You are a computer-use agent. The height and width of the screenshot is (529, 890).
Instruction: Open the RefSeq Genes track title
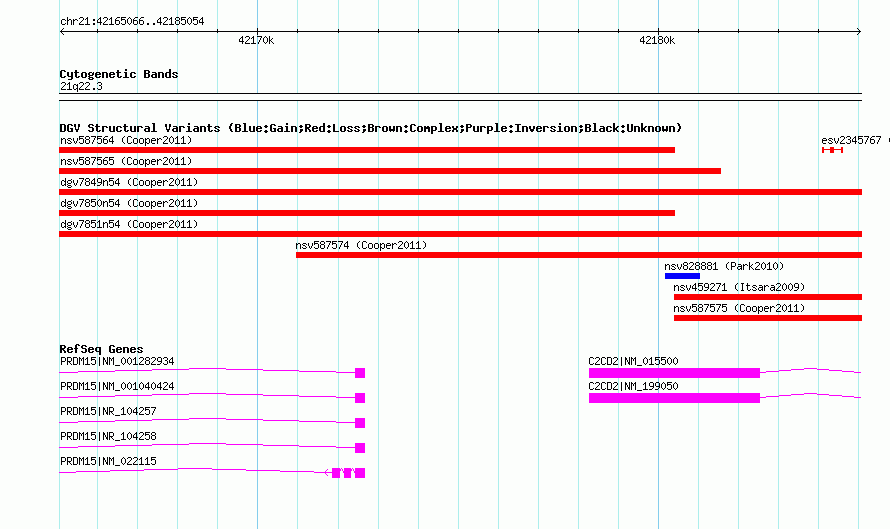tap(101, 349)
